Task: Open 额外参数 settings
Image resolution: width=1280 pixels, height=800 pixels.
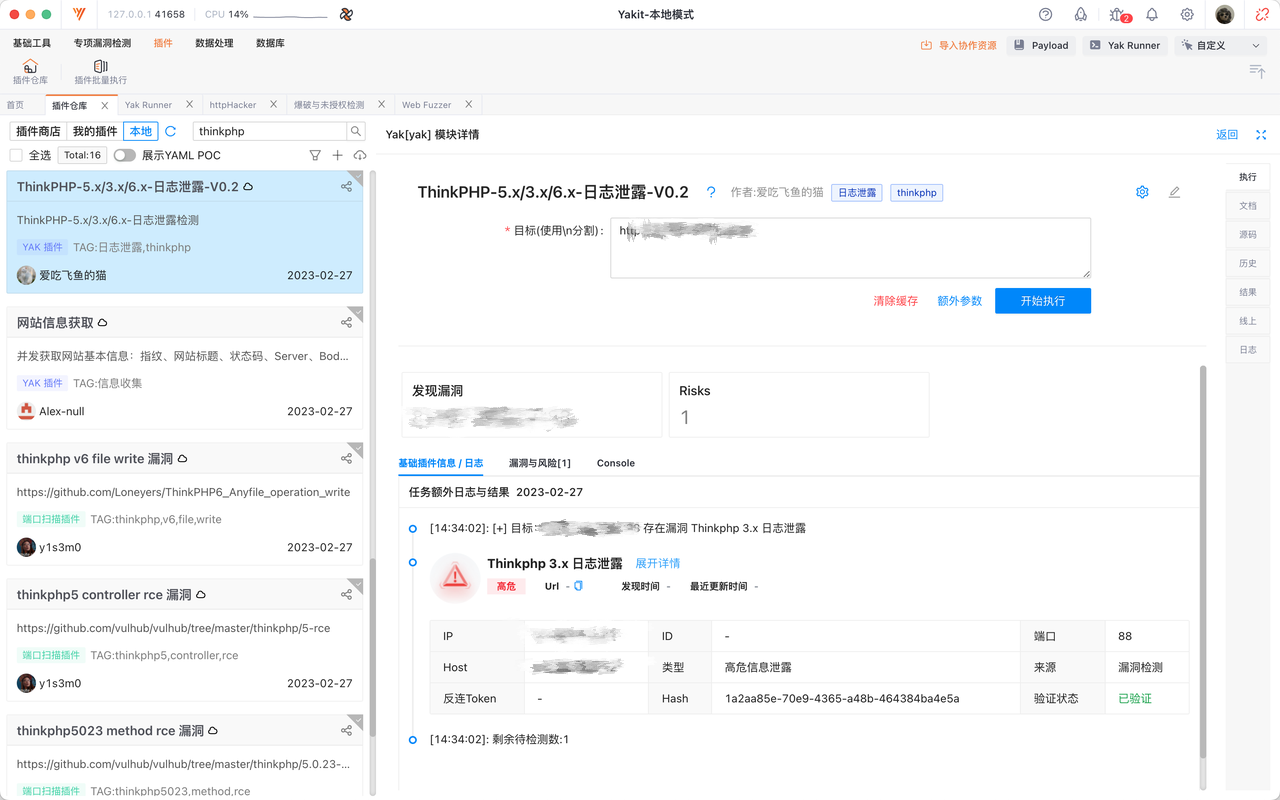Action: (960, 301)
